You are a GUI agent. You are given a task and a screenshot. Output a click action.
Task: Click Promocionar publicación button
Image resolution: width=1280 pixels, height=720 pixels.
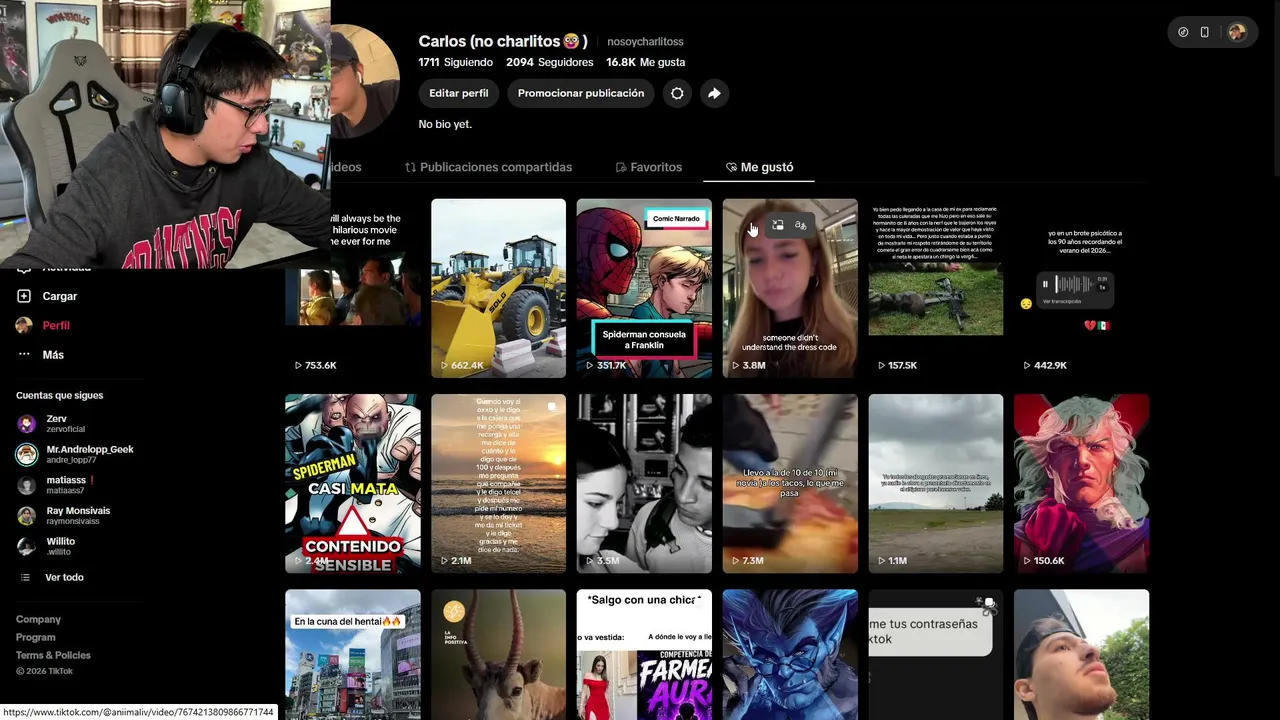(x=581, y=93)
